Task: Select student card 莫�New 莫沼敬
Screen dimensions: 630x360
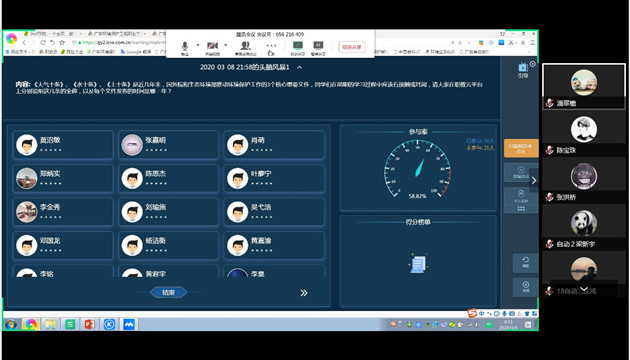Action: point(63,145)
